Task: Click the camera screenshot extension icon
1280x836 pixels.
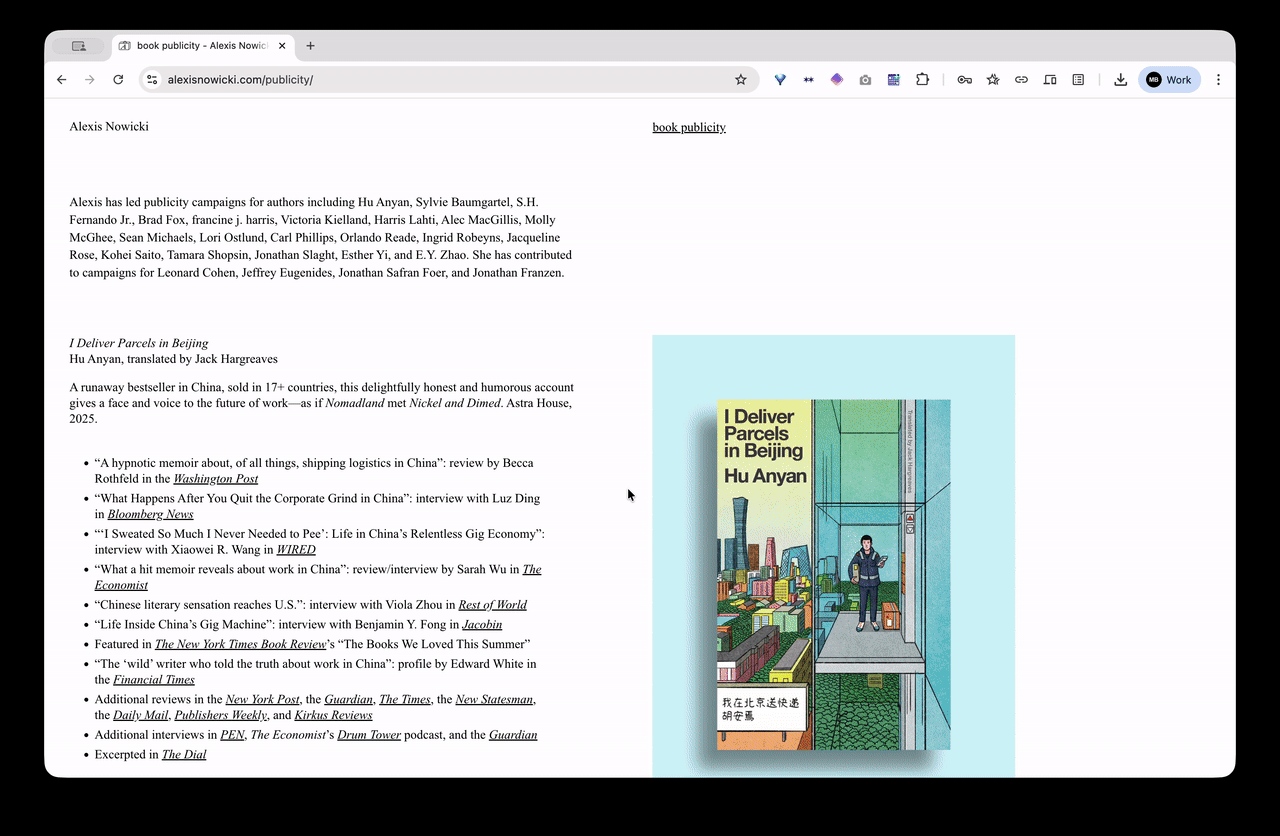Action: pyautogui.click(x=865, y=79)
